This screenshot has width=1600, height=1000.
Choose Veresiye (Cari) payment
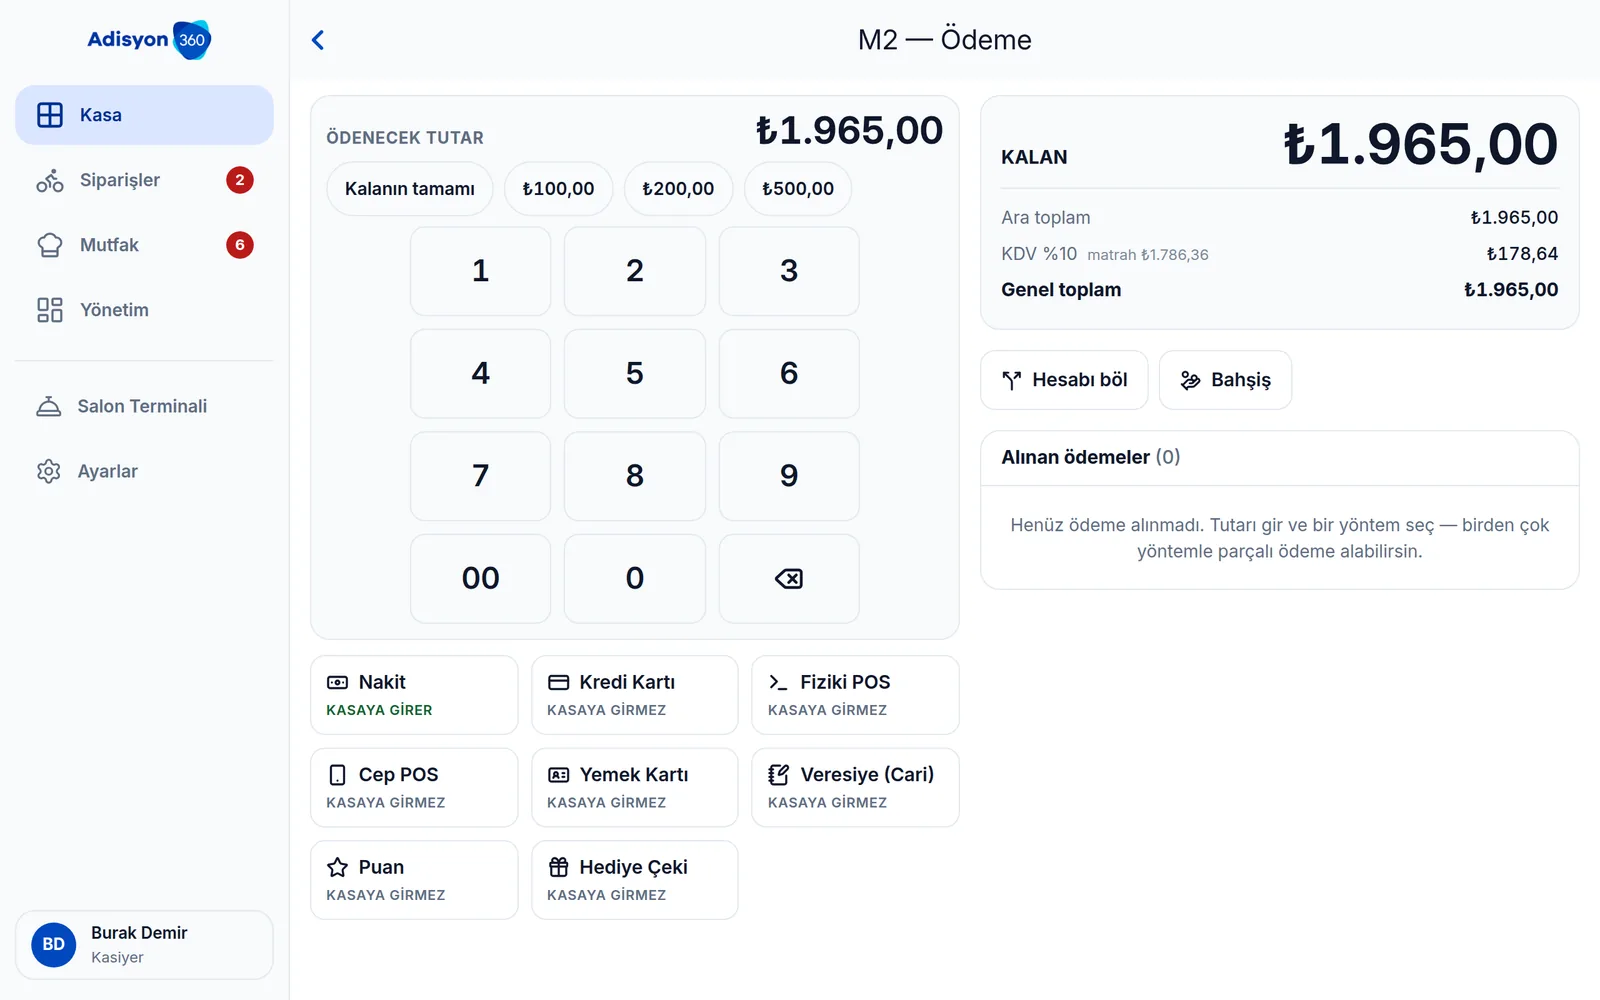(855, 788)
